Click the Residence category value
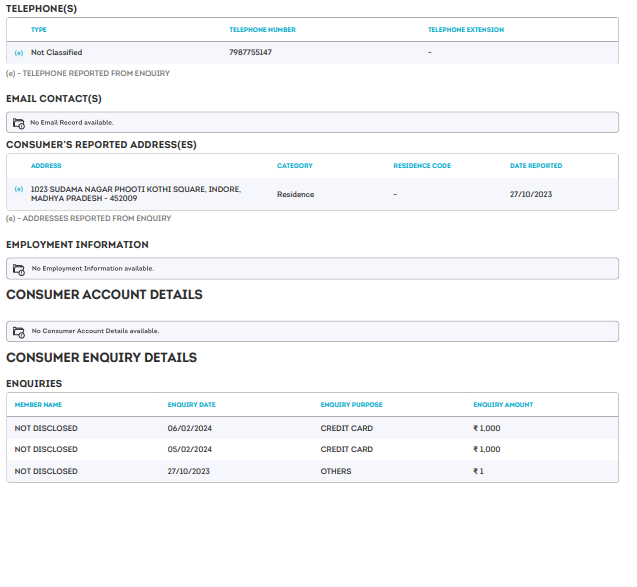The image size is (637, 587). pyautogui.click(x=295, y=195)
